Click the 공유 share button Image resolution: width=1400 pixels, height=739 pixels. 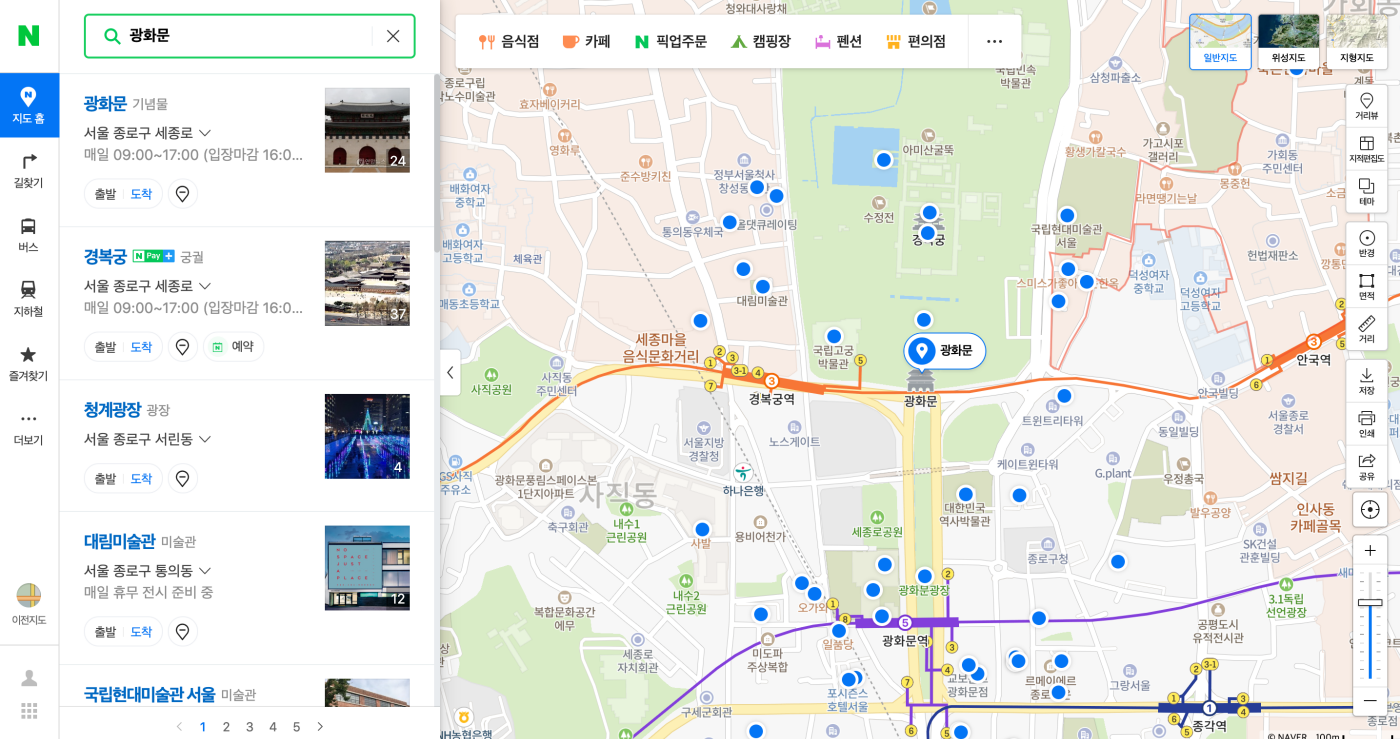1366,466
